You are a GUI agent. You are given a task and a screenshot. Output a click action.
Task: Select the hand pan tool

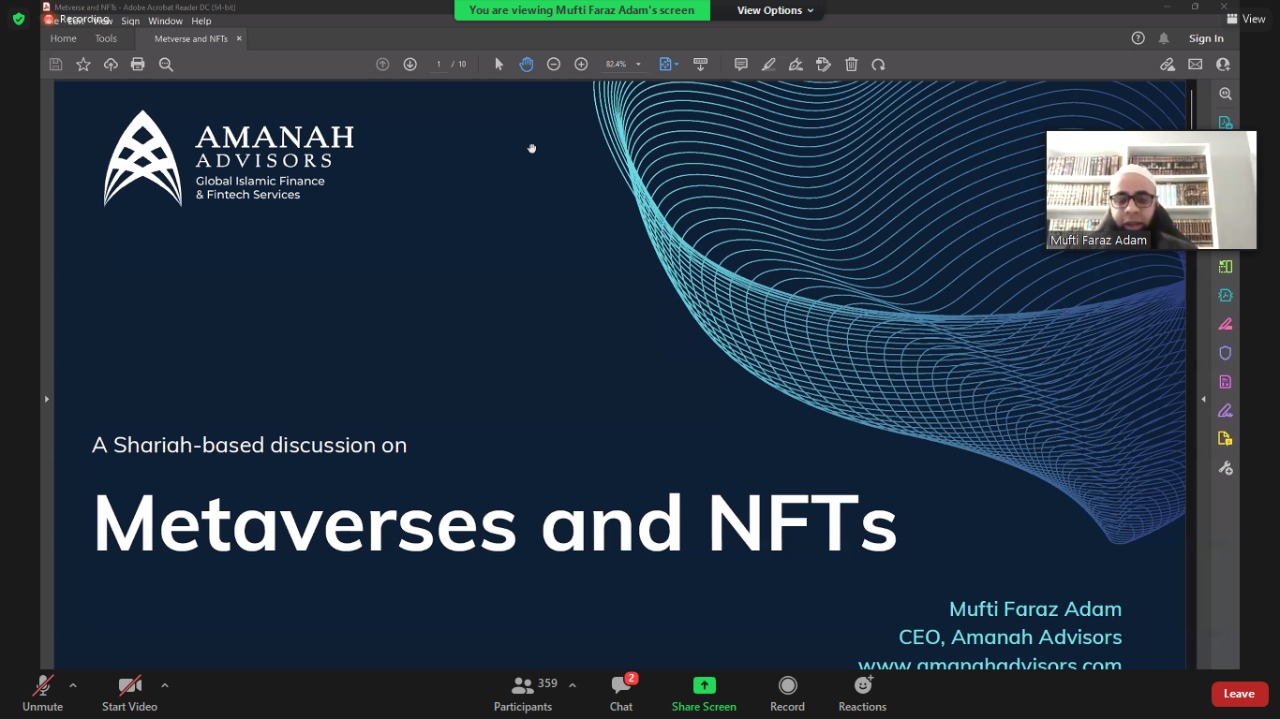tap(526, 64)
